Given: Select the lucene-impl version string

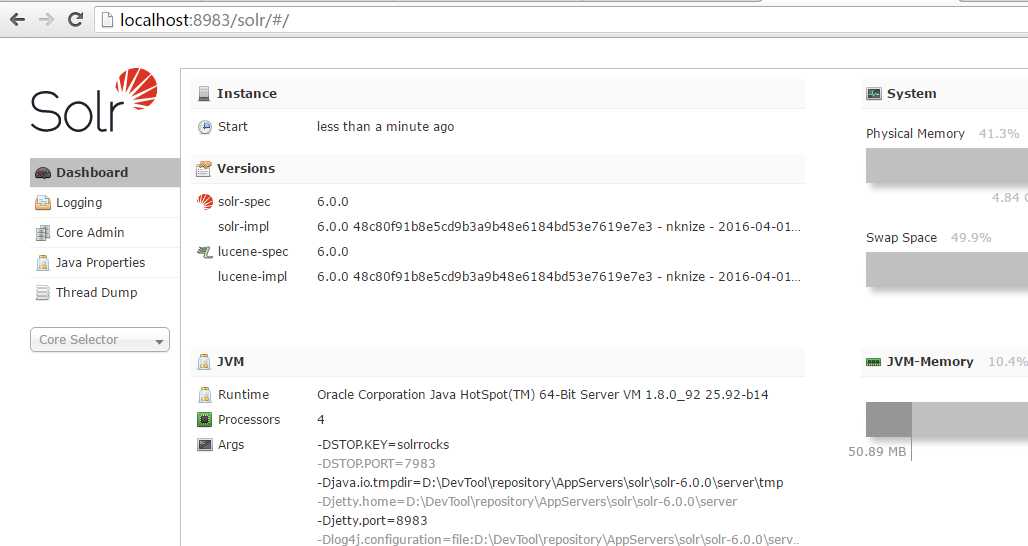Looking at the screenshot, I should [559, 277].
